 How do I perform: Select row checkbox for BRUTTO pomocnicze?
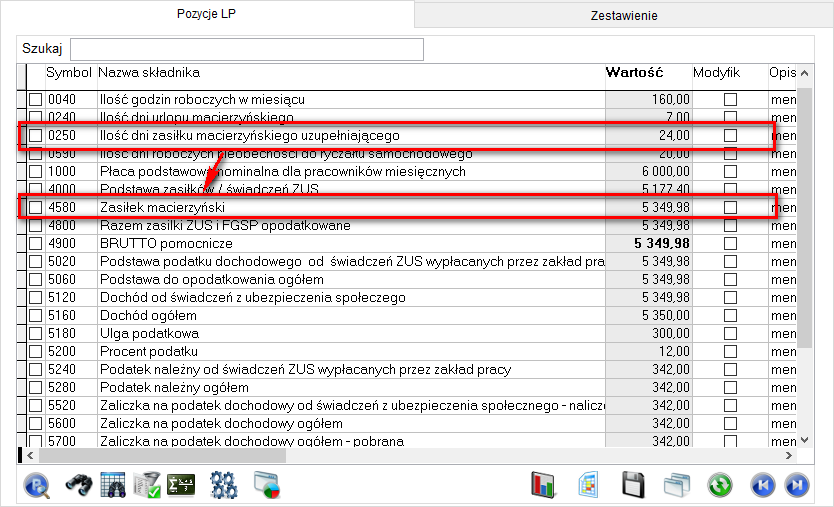(35, 243)
